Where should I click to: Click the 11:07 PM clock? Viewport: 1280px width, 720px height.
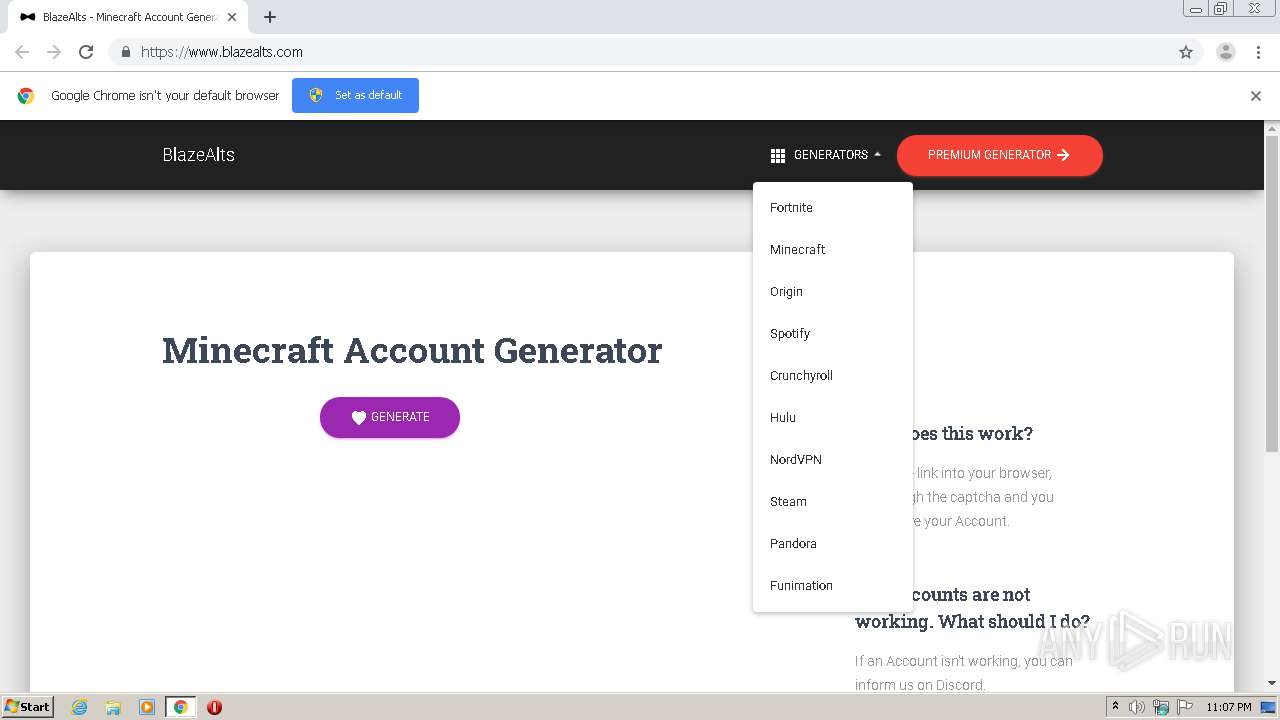click(x=1229, y=707)
